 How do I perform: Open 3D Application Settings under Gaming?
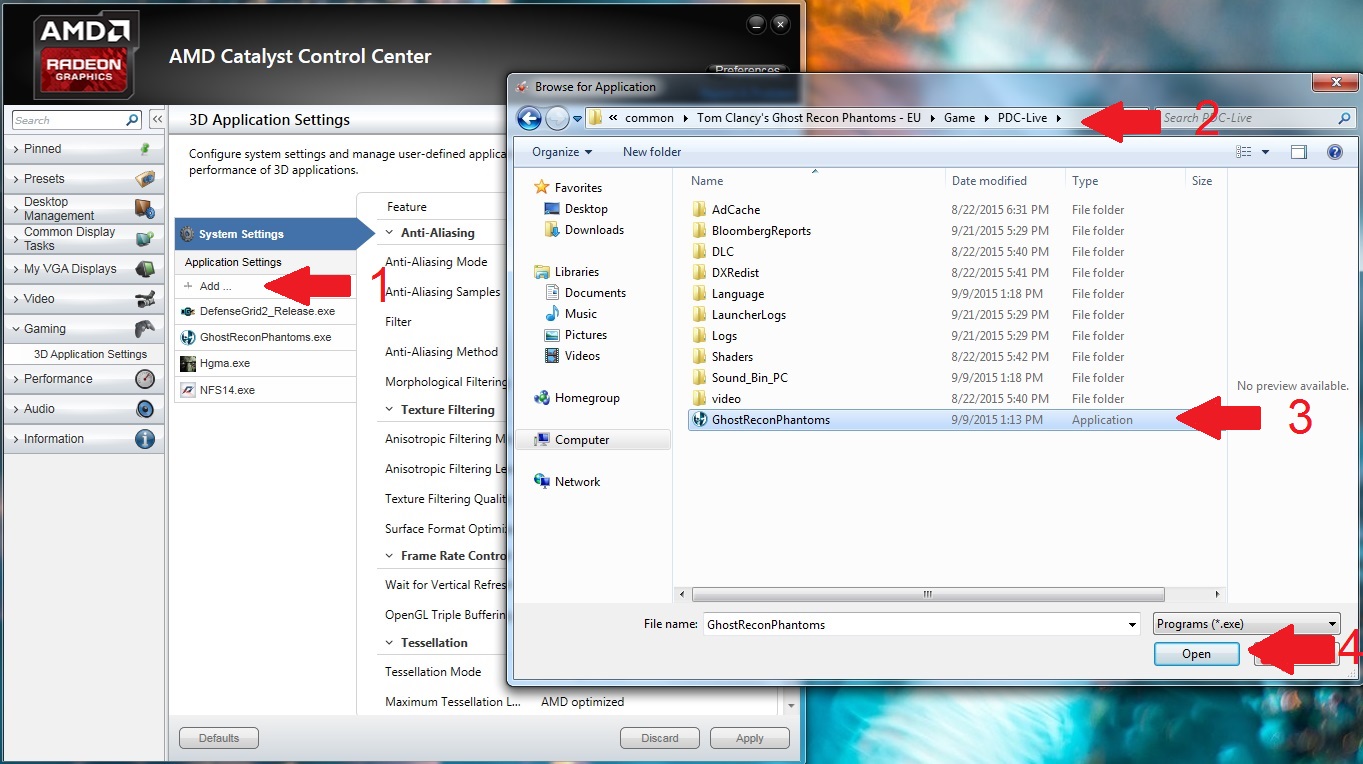click(90, 354)
